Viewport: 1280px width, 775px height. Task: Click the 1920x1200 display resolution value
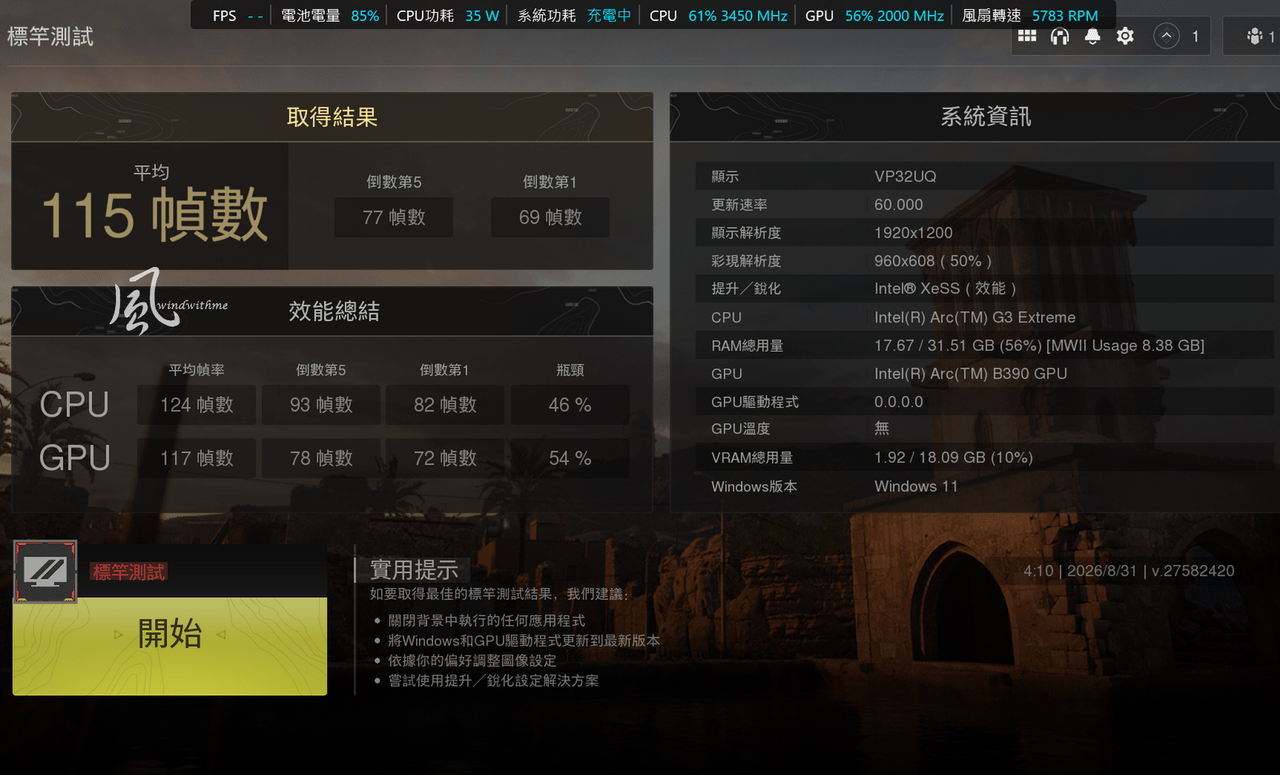914,232
